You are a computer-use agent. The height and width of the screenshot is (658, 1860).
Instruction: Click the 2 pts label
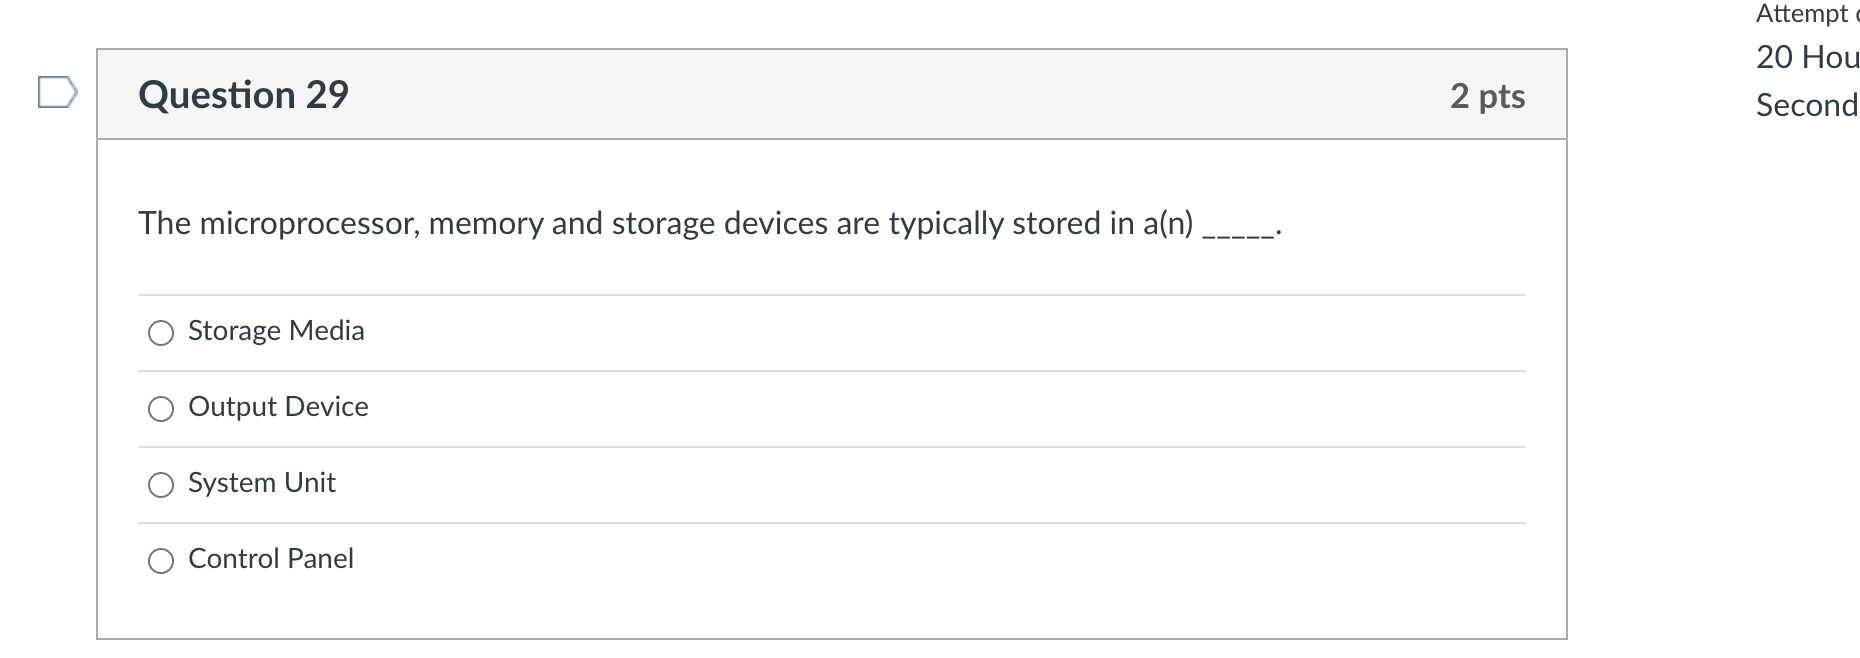1489,96
